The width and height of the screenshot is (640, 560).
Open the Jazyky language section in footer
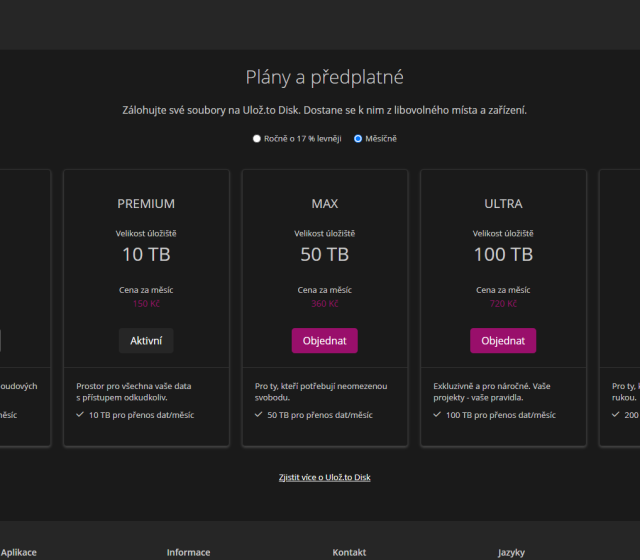511,552
